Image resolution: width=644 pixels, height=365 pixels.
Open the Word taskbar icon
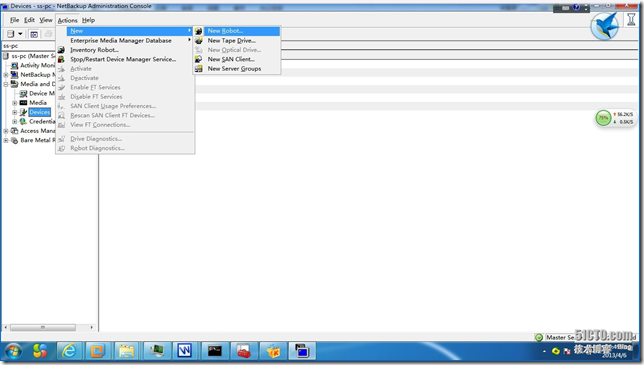(x=185, y=351)
